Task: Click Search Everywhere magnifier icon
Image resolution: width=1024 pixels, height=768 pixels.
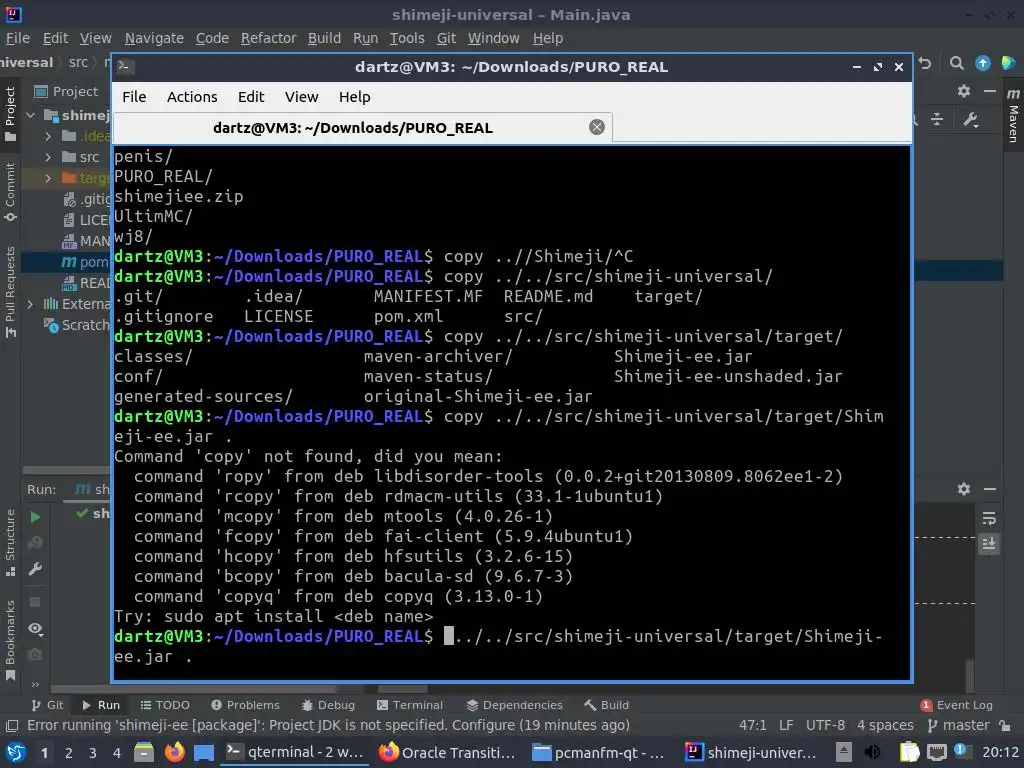Action: click(x=956, y=63)
